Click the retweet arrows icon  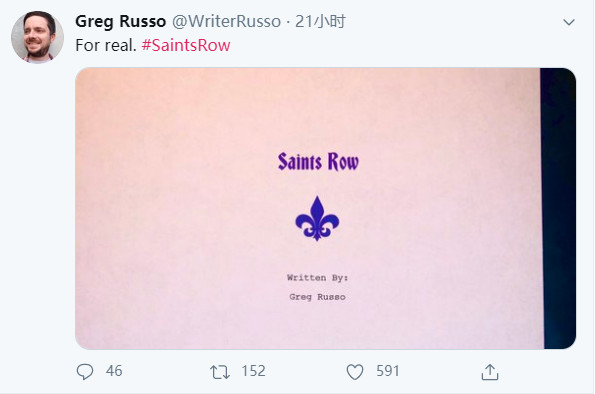[220, 372]
